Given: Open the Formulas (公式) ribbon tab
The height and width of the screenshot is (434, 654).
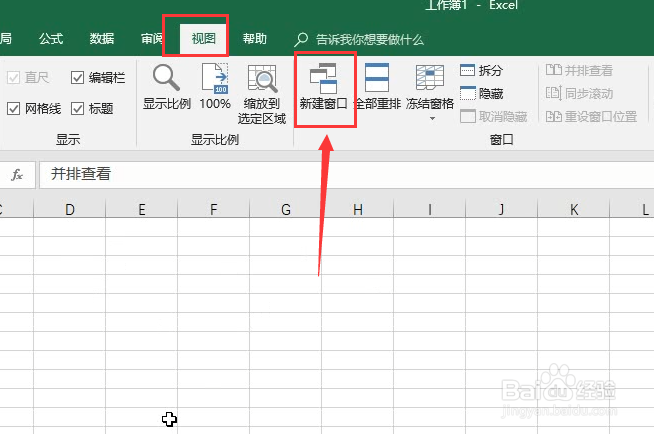Looking at the screenshot, I should pos(51,39).
